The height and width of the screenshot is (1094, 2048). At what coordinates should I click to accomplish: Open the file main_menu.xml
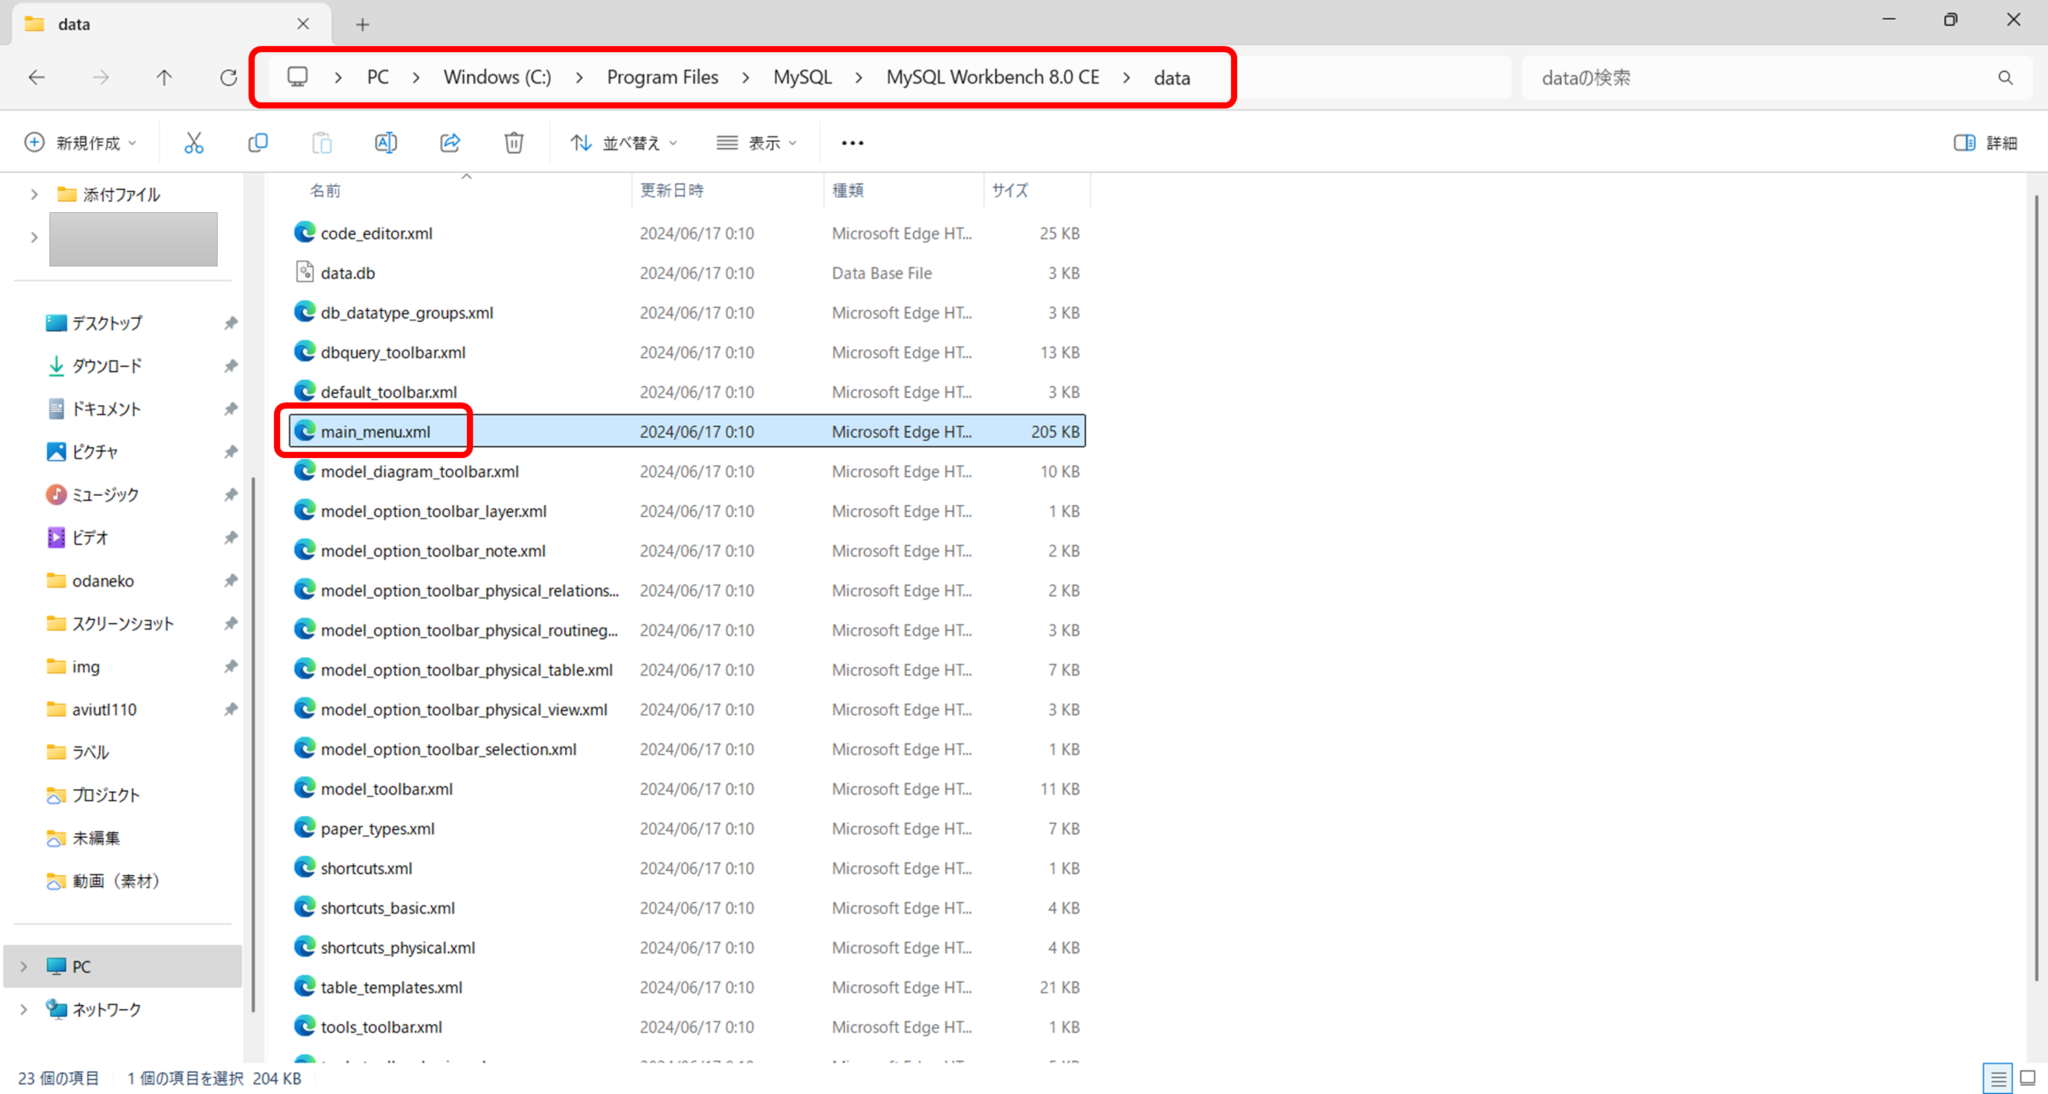click(x=375, y=431)
